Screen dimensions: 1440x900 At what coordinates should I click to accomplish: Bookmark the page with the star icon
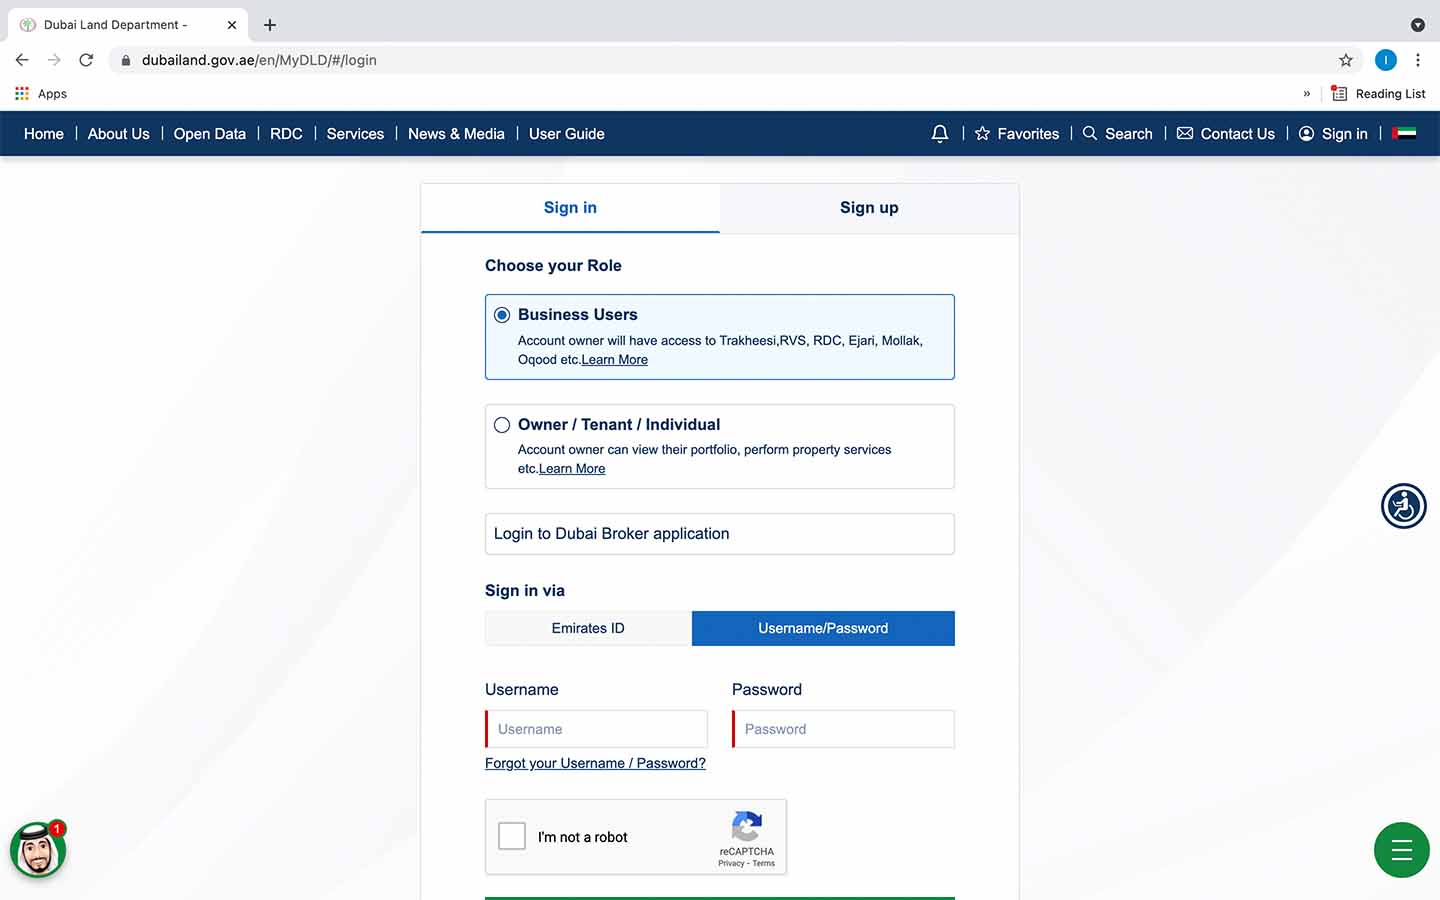[x=1346, y=60]
